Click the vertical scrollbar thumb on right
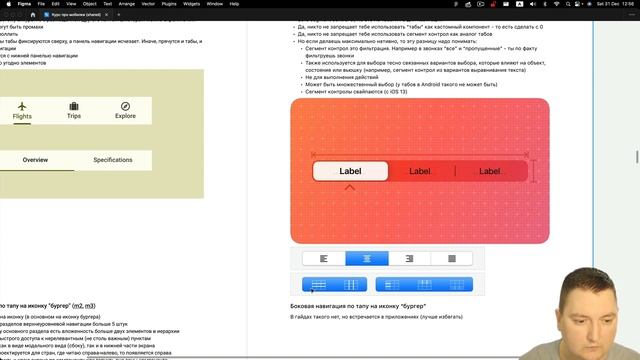Viewport: 640px width, 360px height. [x=637, y=157]
